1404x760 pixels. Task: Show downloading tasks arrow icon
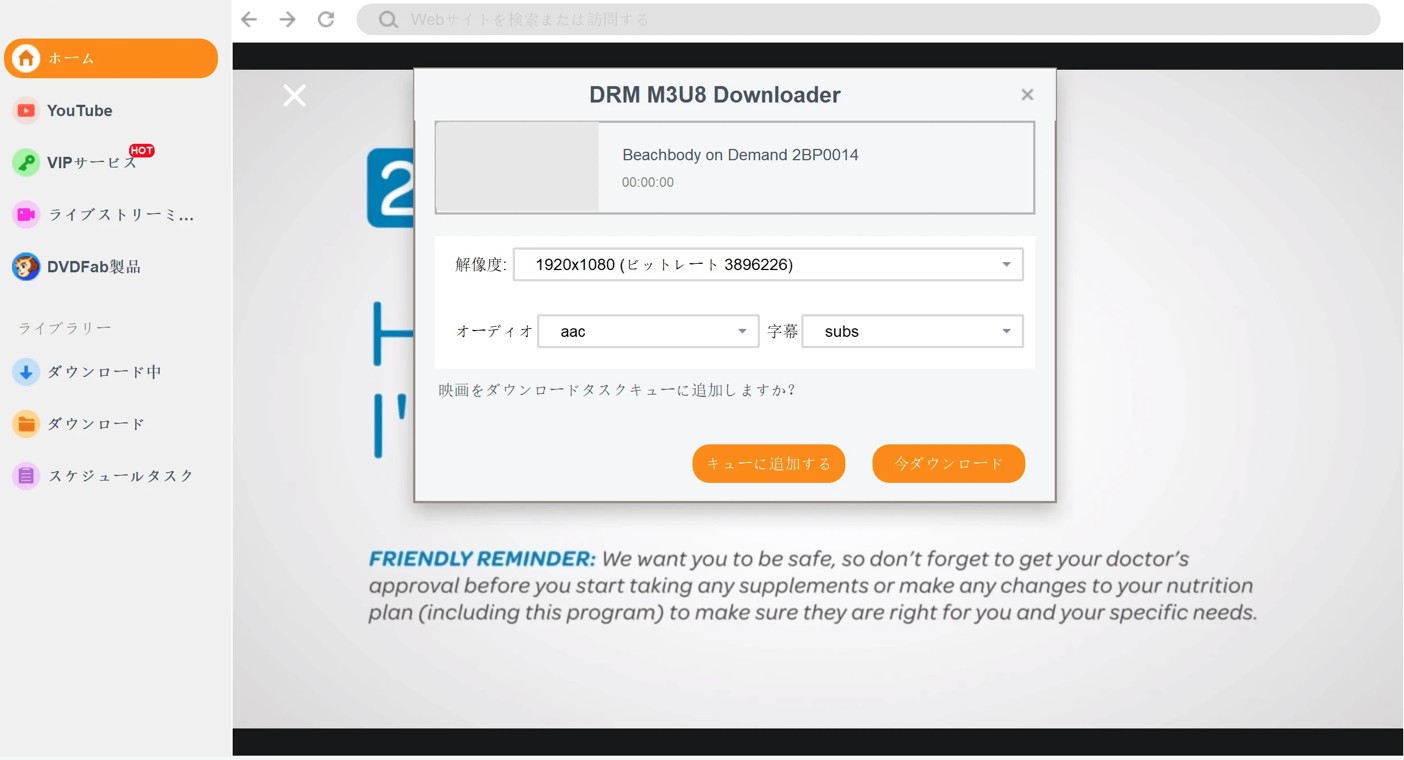click(x=26, y=371)
